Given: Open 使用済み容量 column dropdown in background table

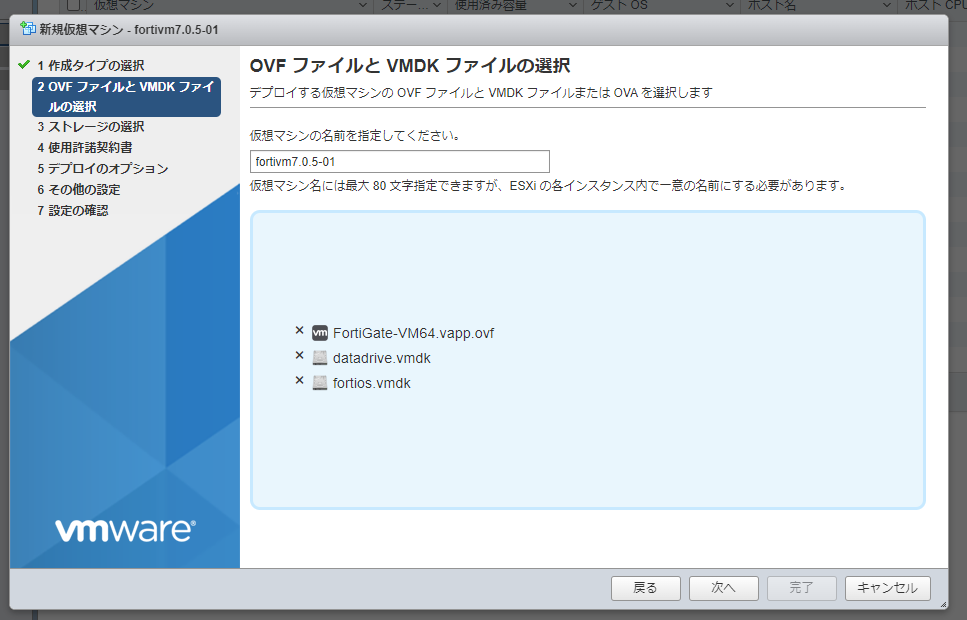Looking at the screenshot, I should [x=572, y=5].
